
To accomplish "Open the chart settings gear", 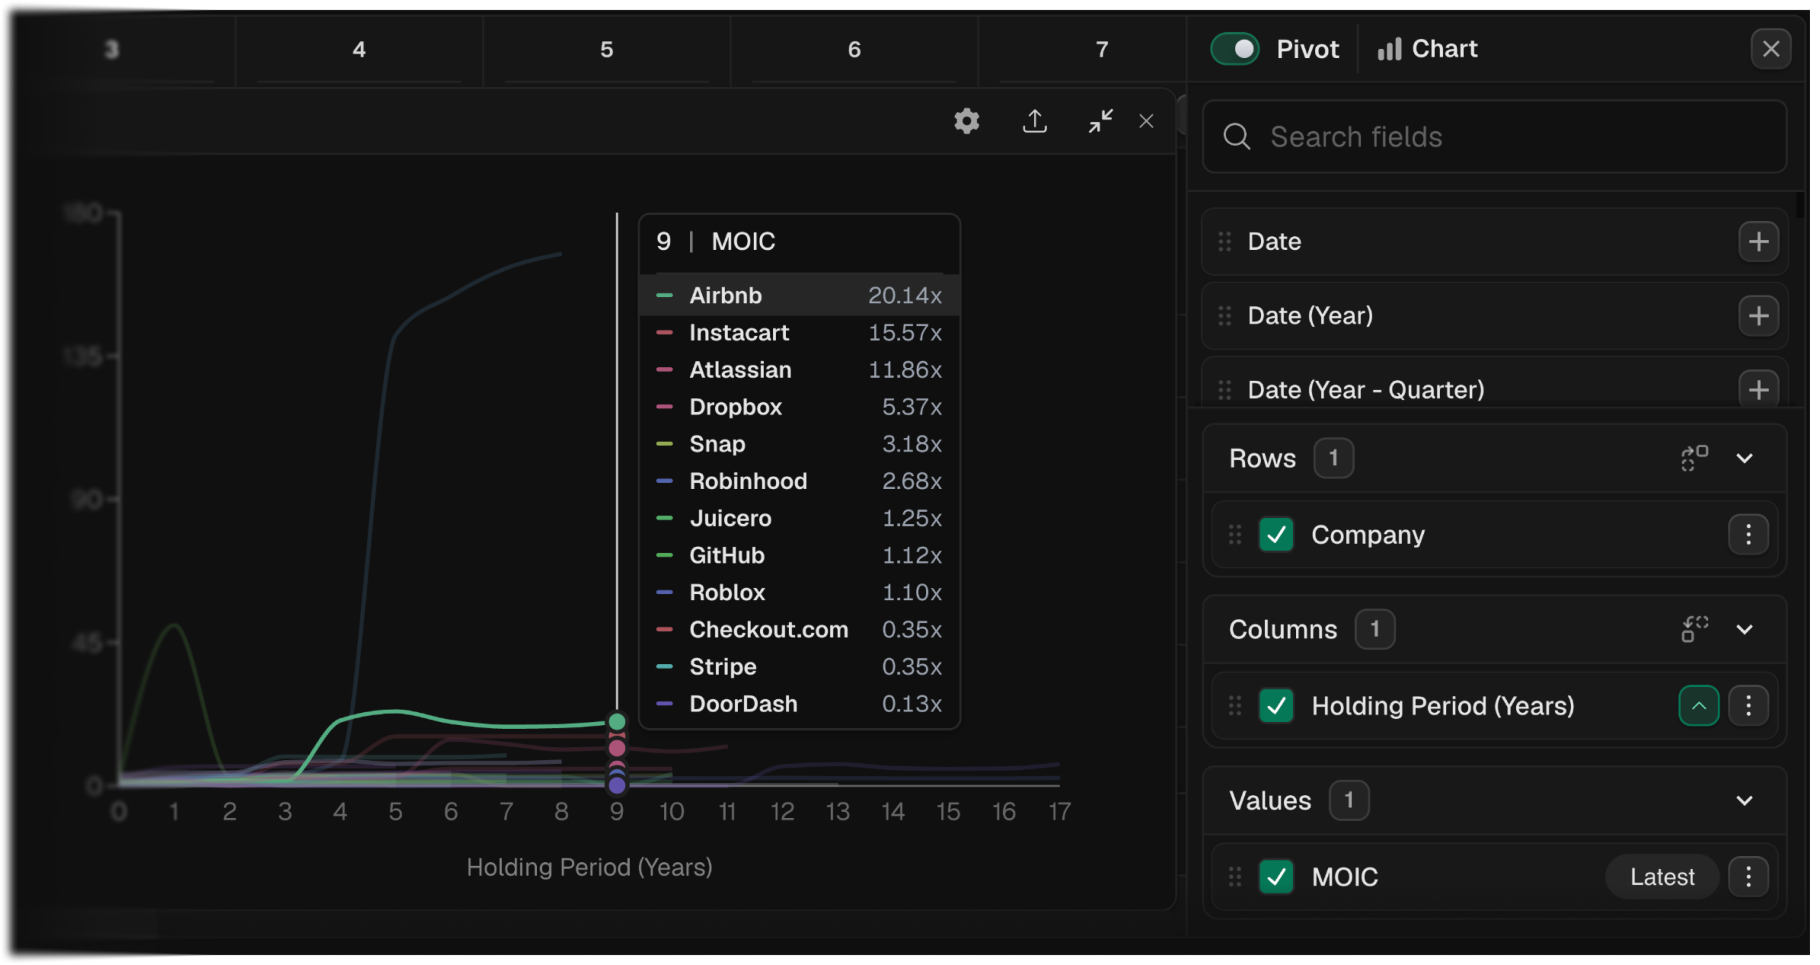I will (966, 121).
